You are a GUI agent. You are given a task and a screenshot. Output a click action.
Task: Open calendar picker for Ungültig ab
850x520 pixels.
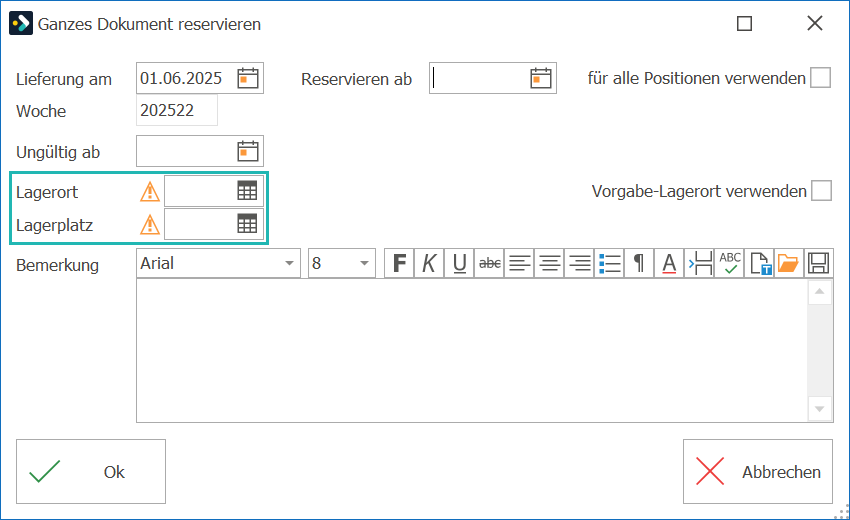[248, 151]
